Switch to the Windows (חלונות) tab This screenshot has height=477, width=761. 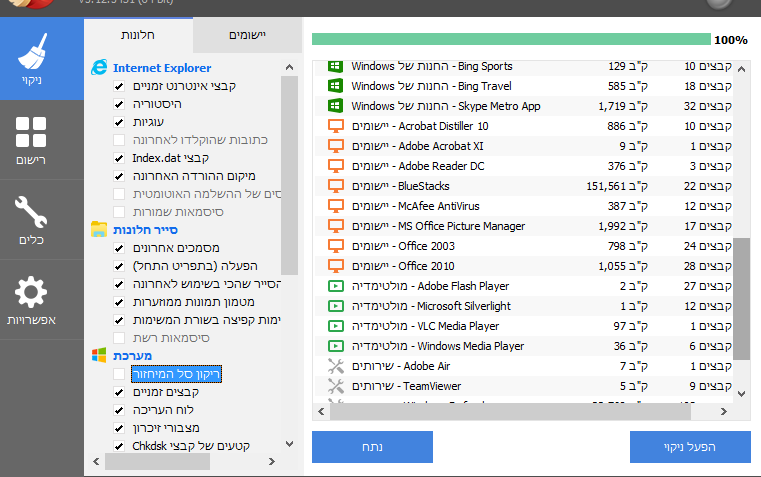click(138, 35)
